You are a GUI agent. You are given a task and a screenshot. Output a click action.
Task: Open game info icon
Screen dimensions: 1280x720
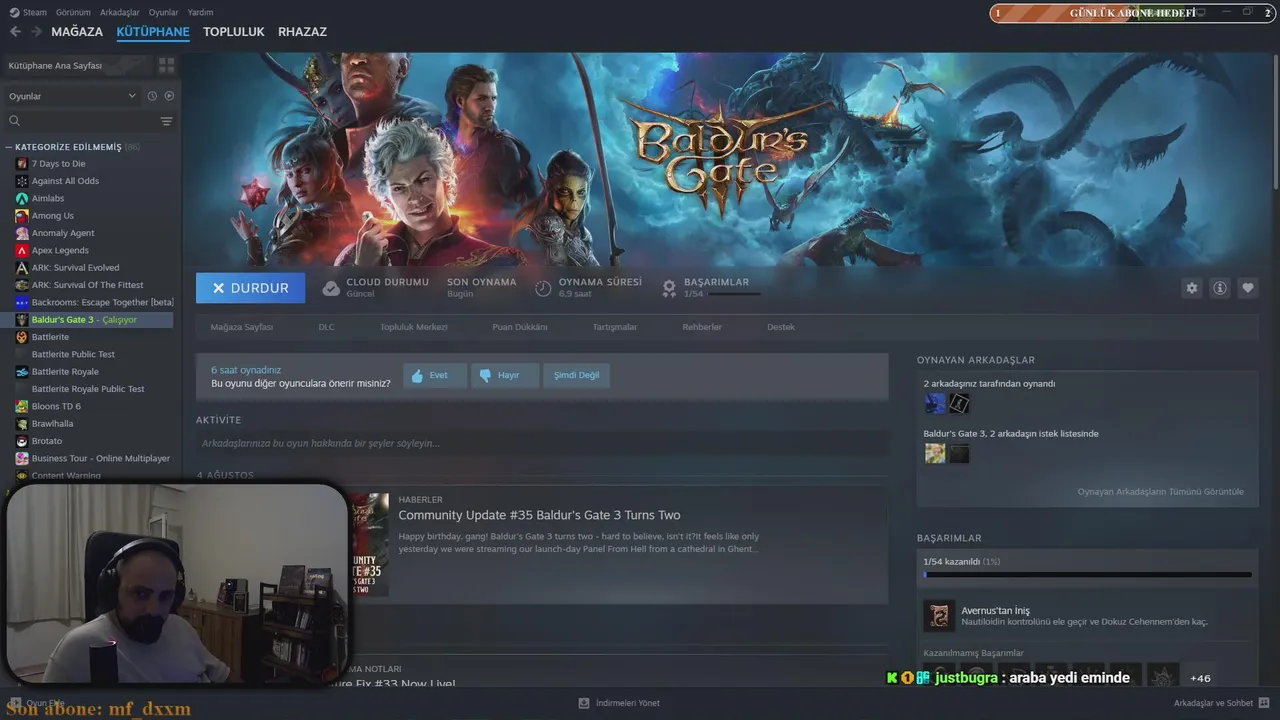click(x=1220, y=288)
